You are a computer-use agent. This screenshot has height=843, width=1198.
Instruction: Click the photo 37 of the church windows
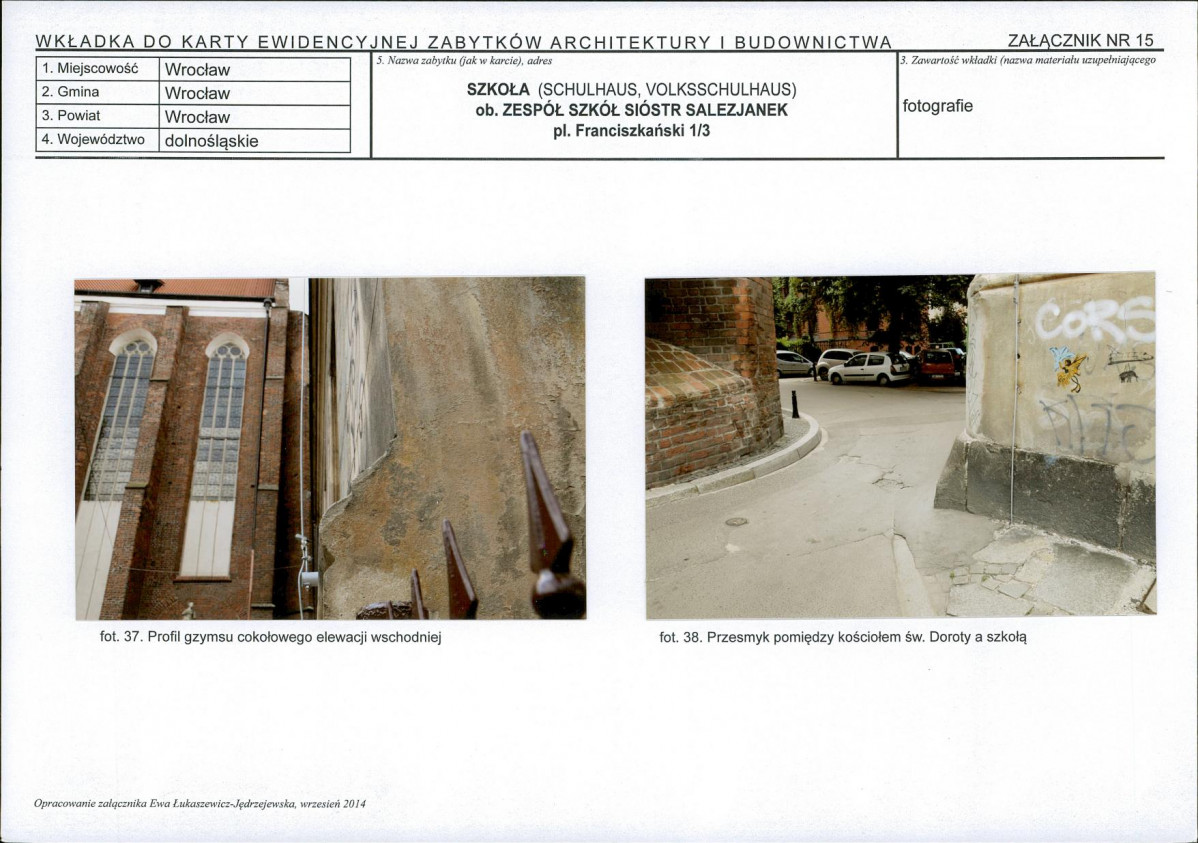click(x=330, y=448)
